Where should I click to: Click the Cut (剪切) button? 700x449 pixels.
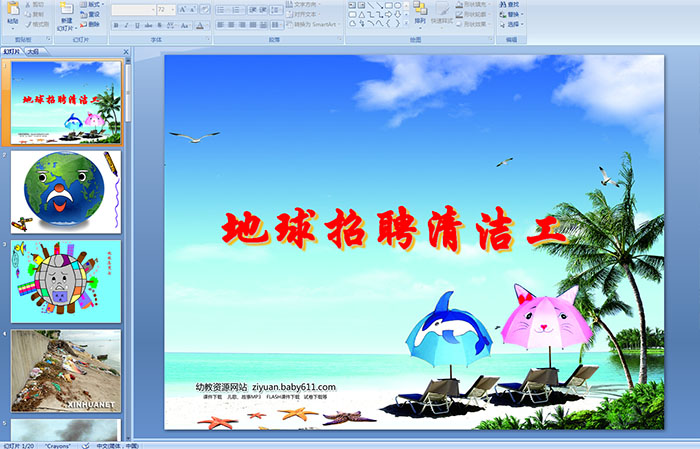34,4
